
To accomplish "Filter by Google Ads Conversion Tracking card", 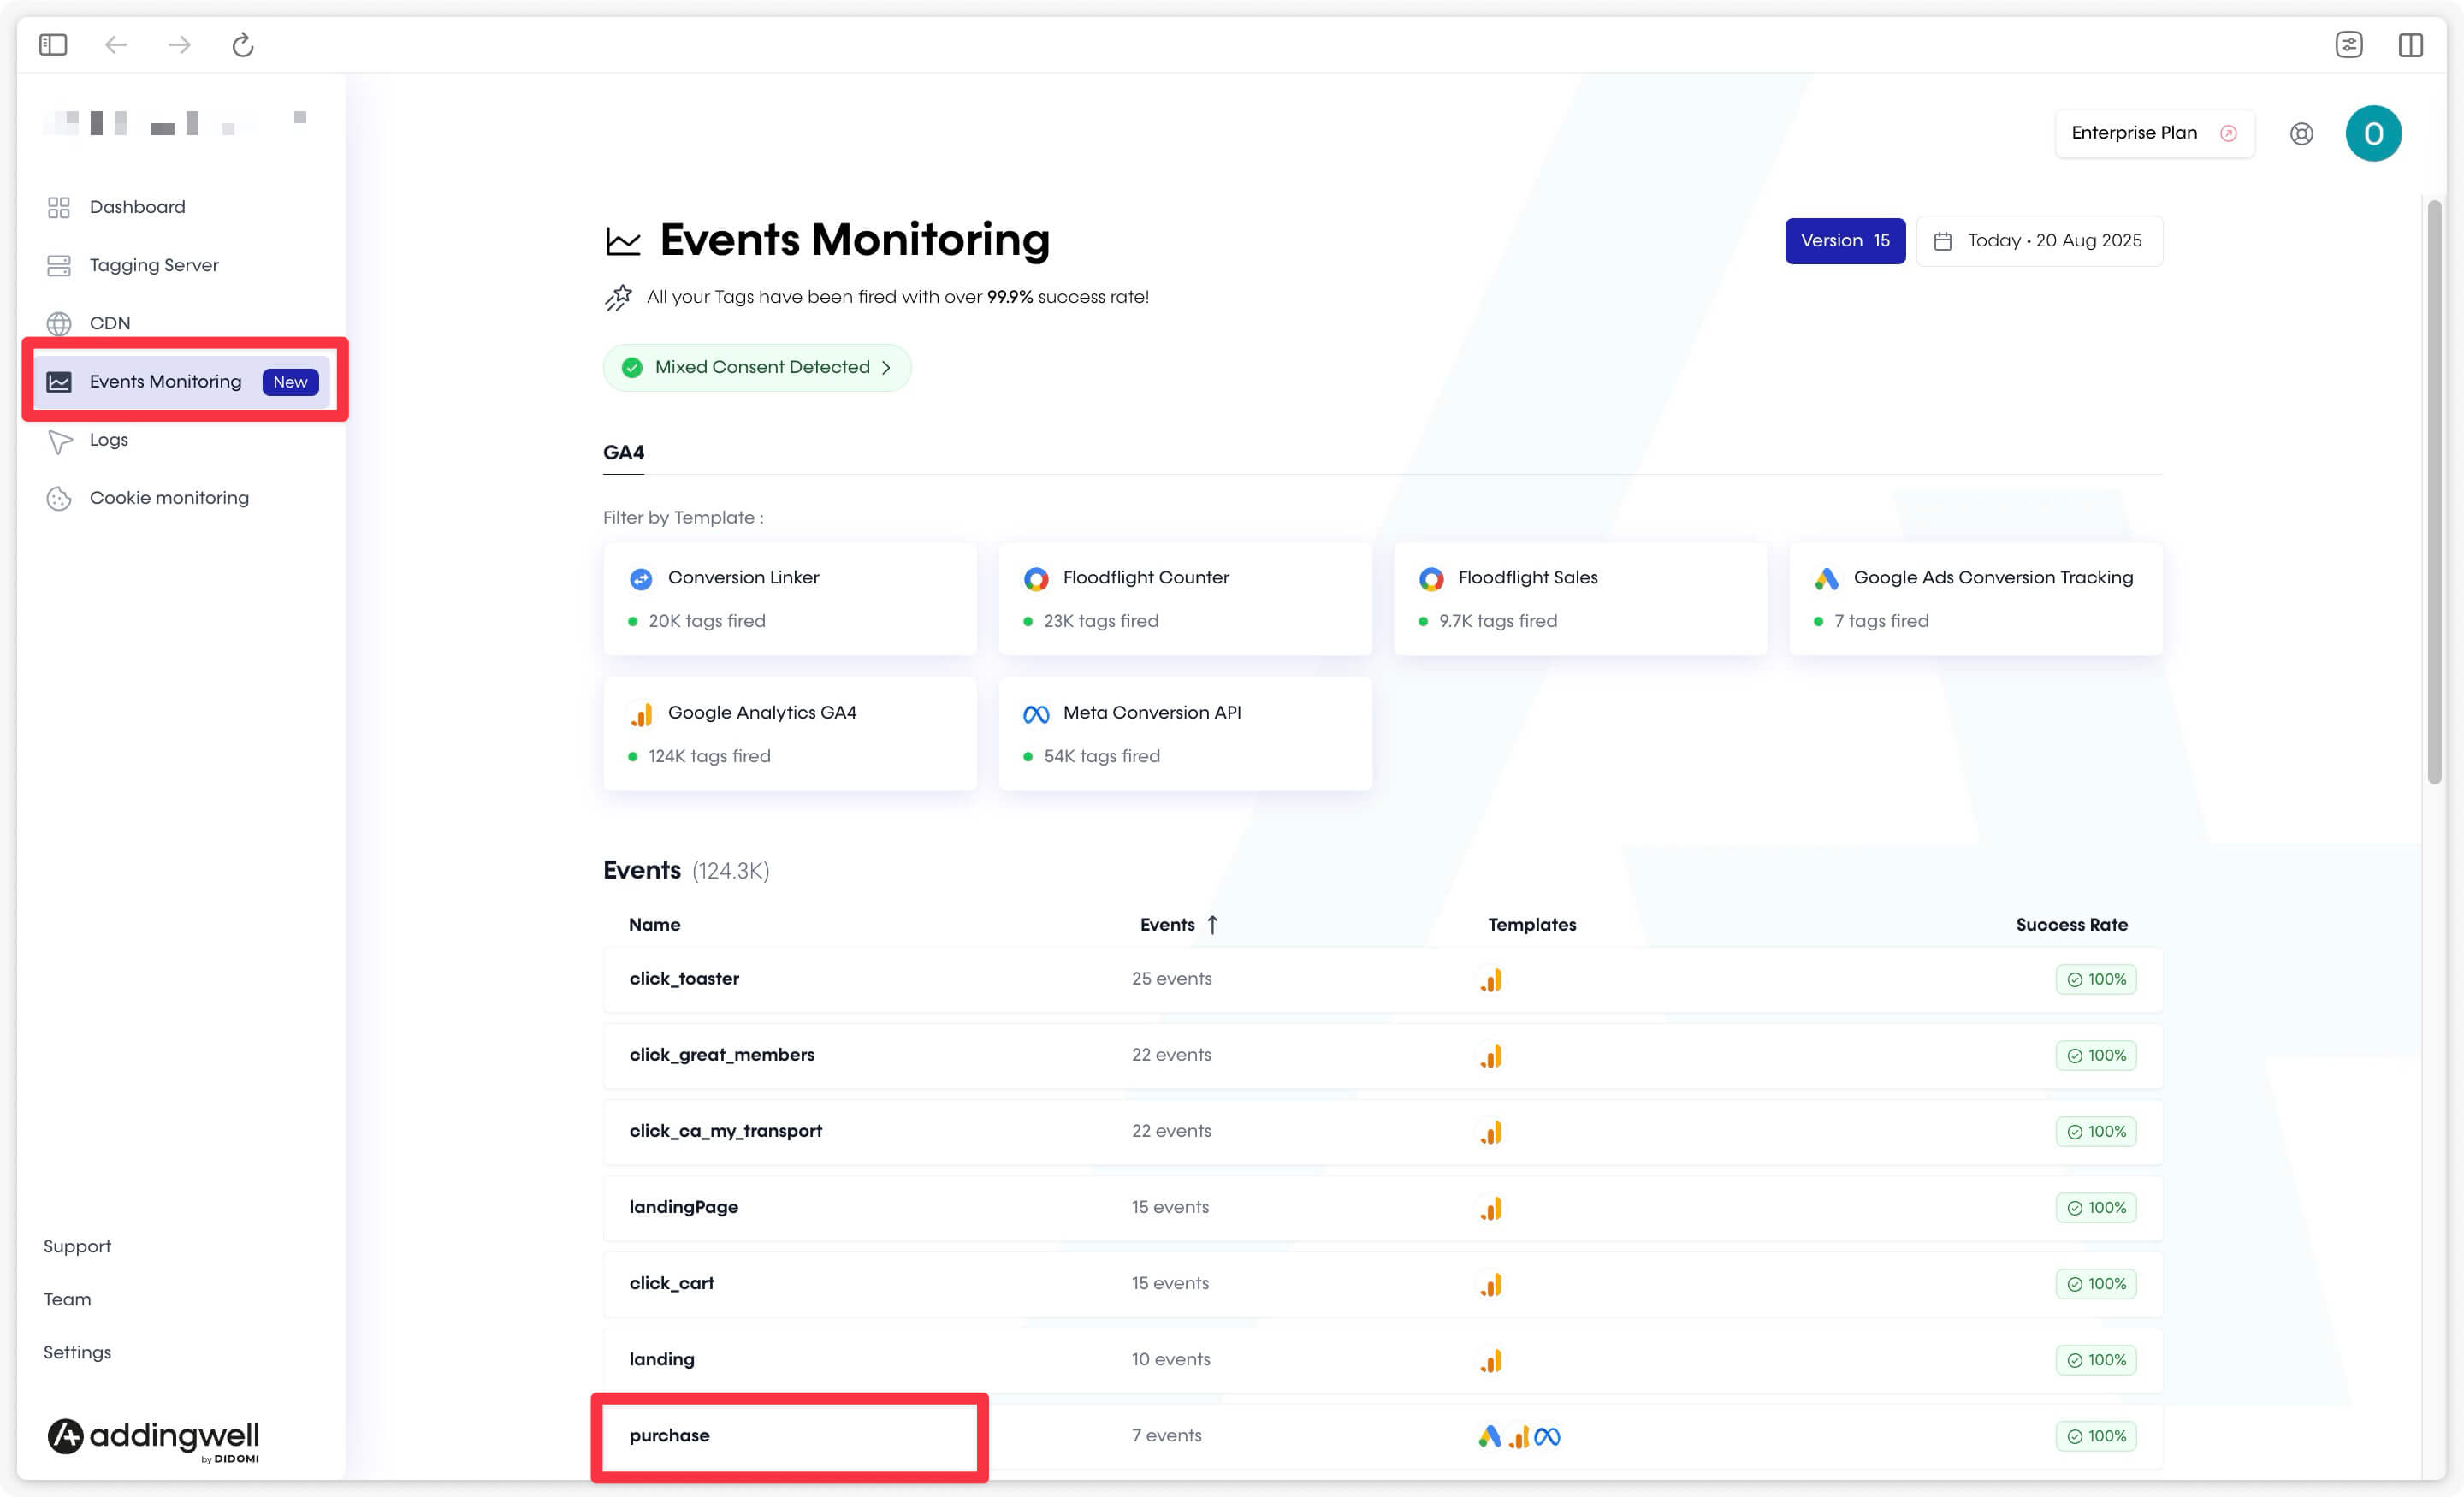I will (x=1976, y=599).
